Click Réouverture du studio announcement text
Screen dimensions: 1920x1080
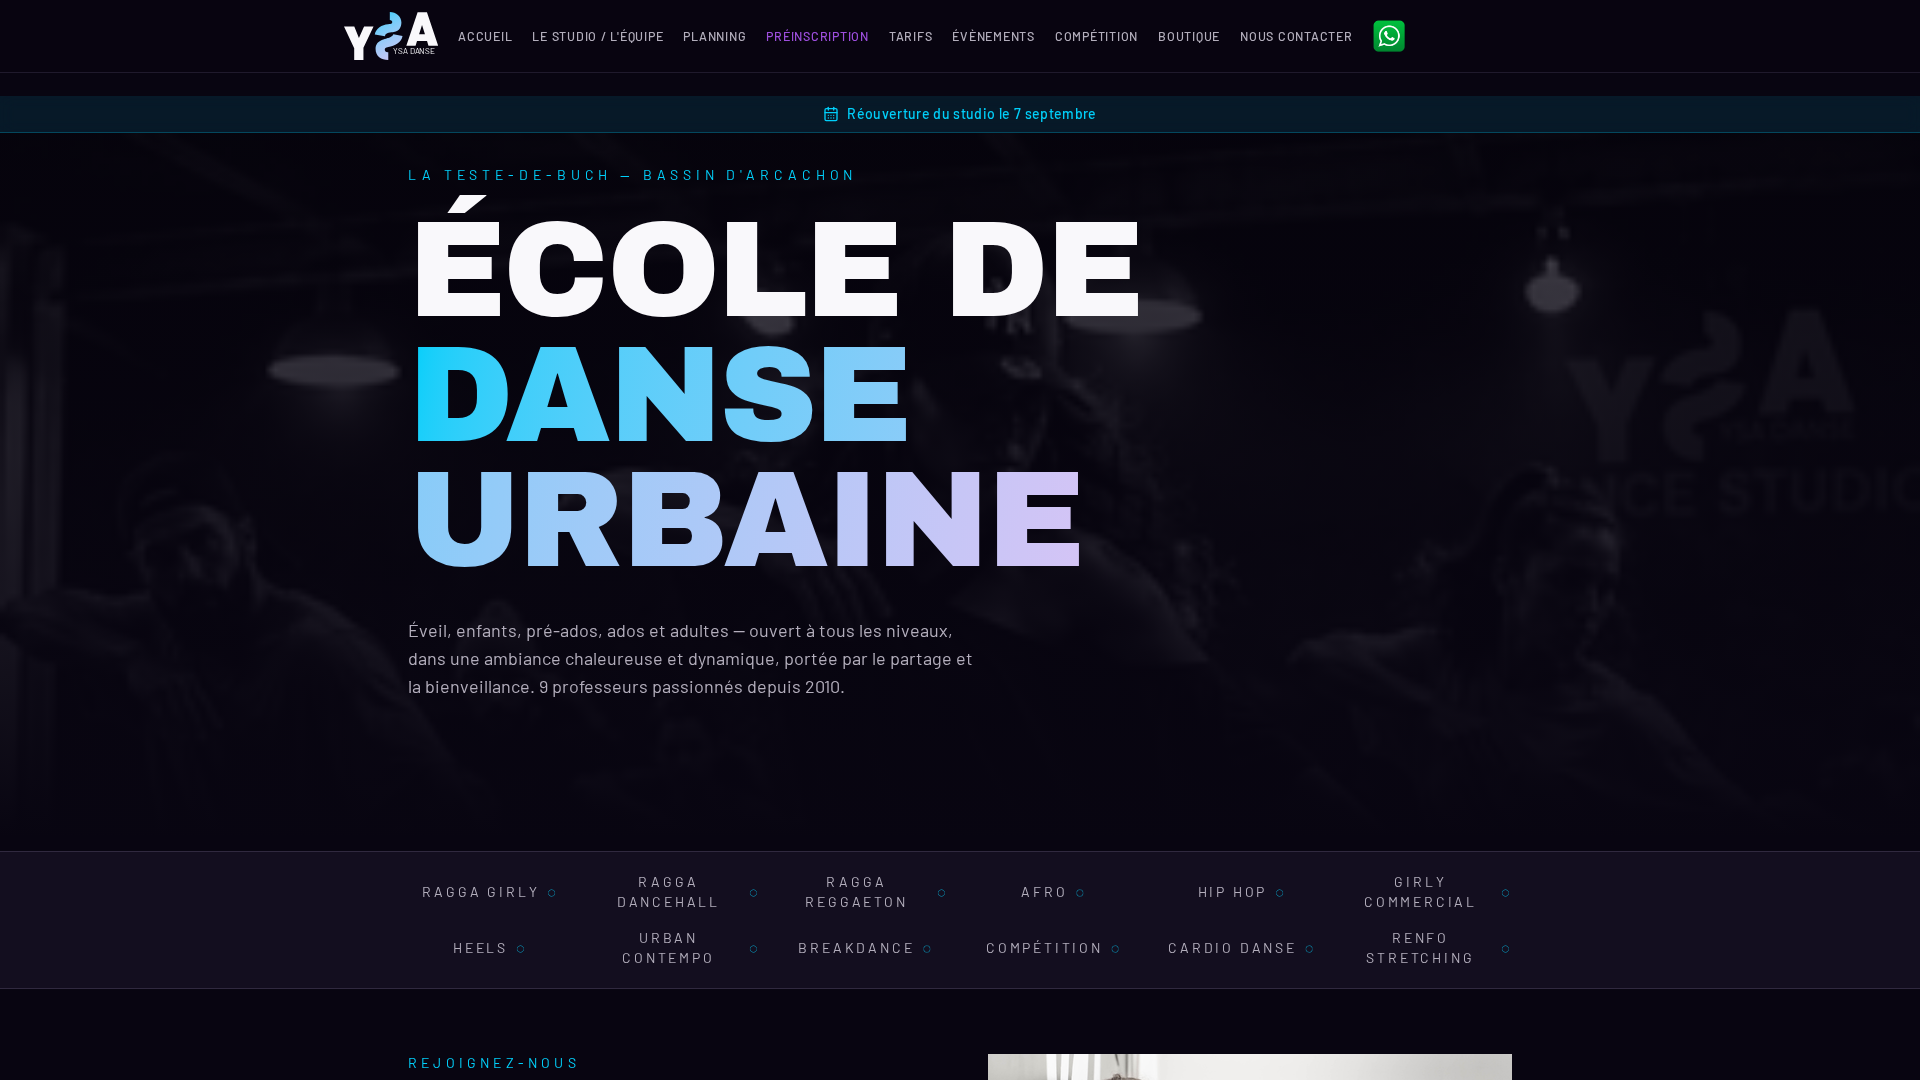[x=971, y=114]
